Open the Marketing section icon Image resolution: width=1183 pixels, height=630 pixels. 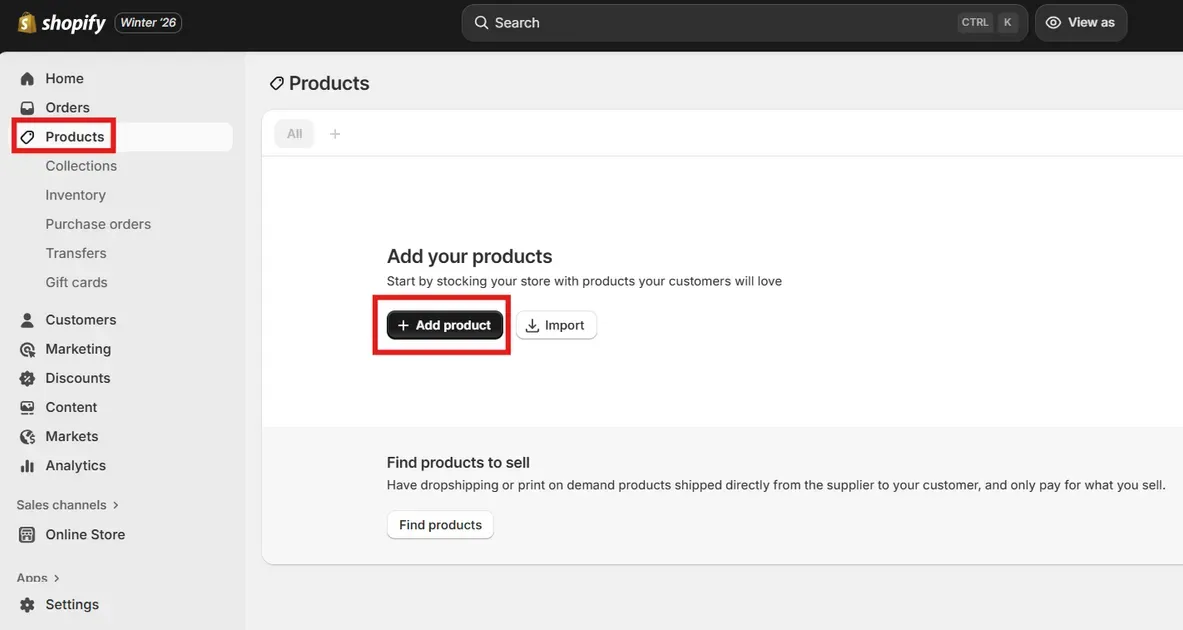pos(26,348)
